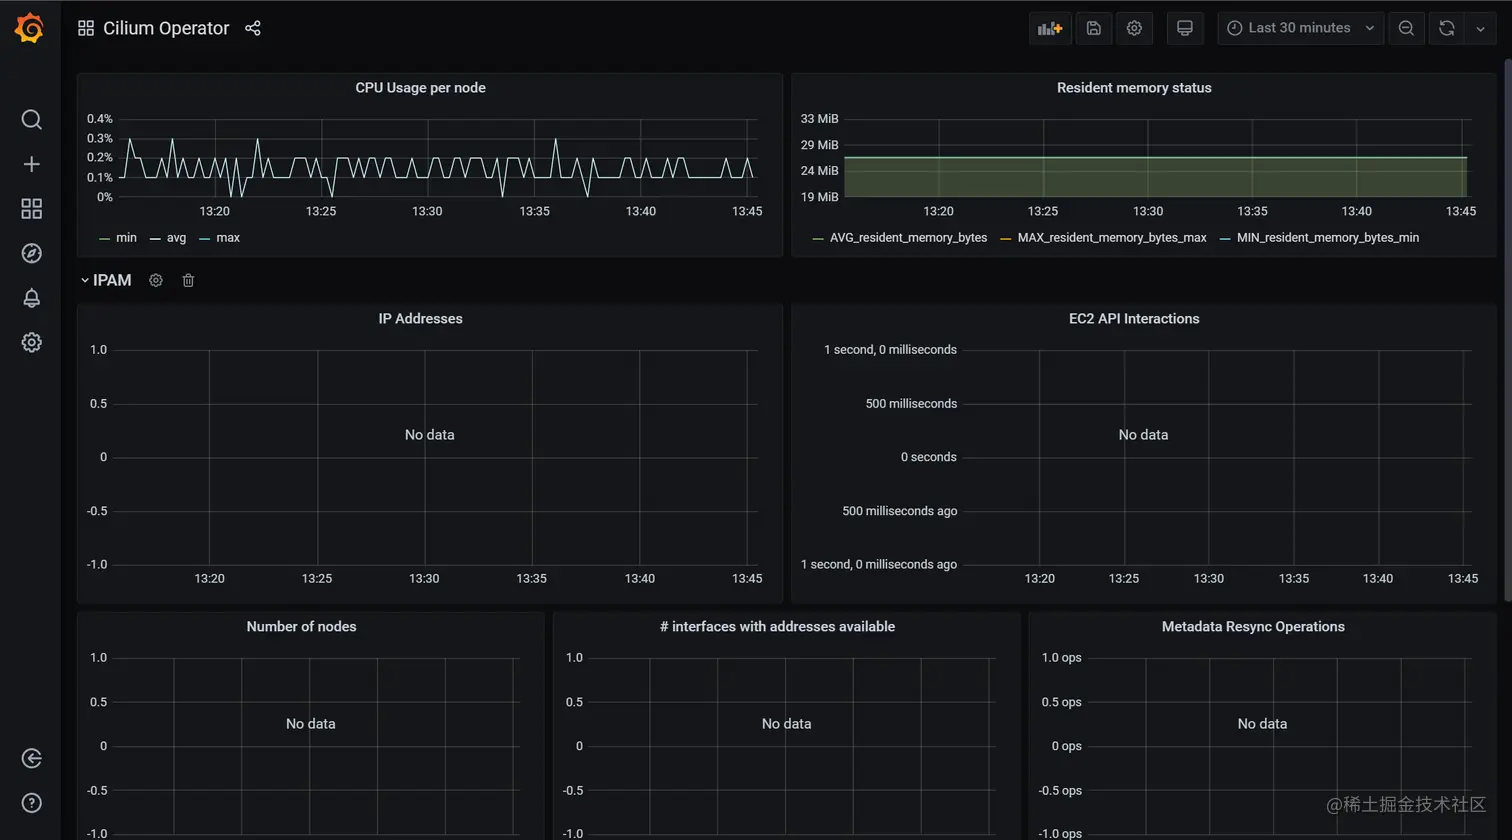
Task: Cycle the TV view mode
Action: 1184,28
